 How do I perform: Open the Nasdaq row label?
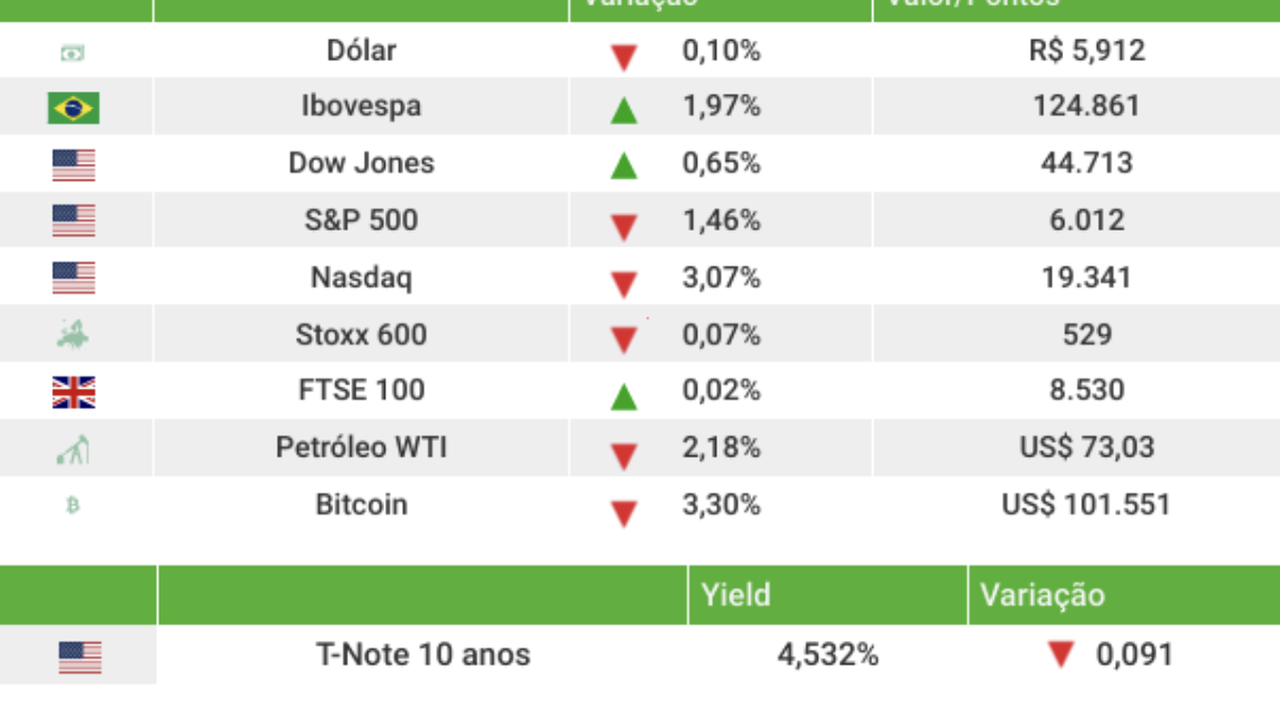[361, 277]
